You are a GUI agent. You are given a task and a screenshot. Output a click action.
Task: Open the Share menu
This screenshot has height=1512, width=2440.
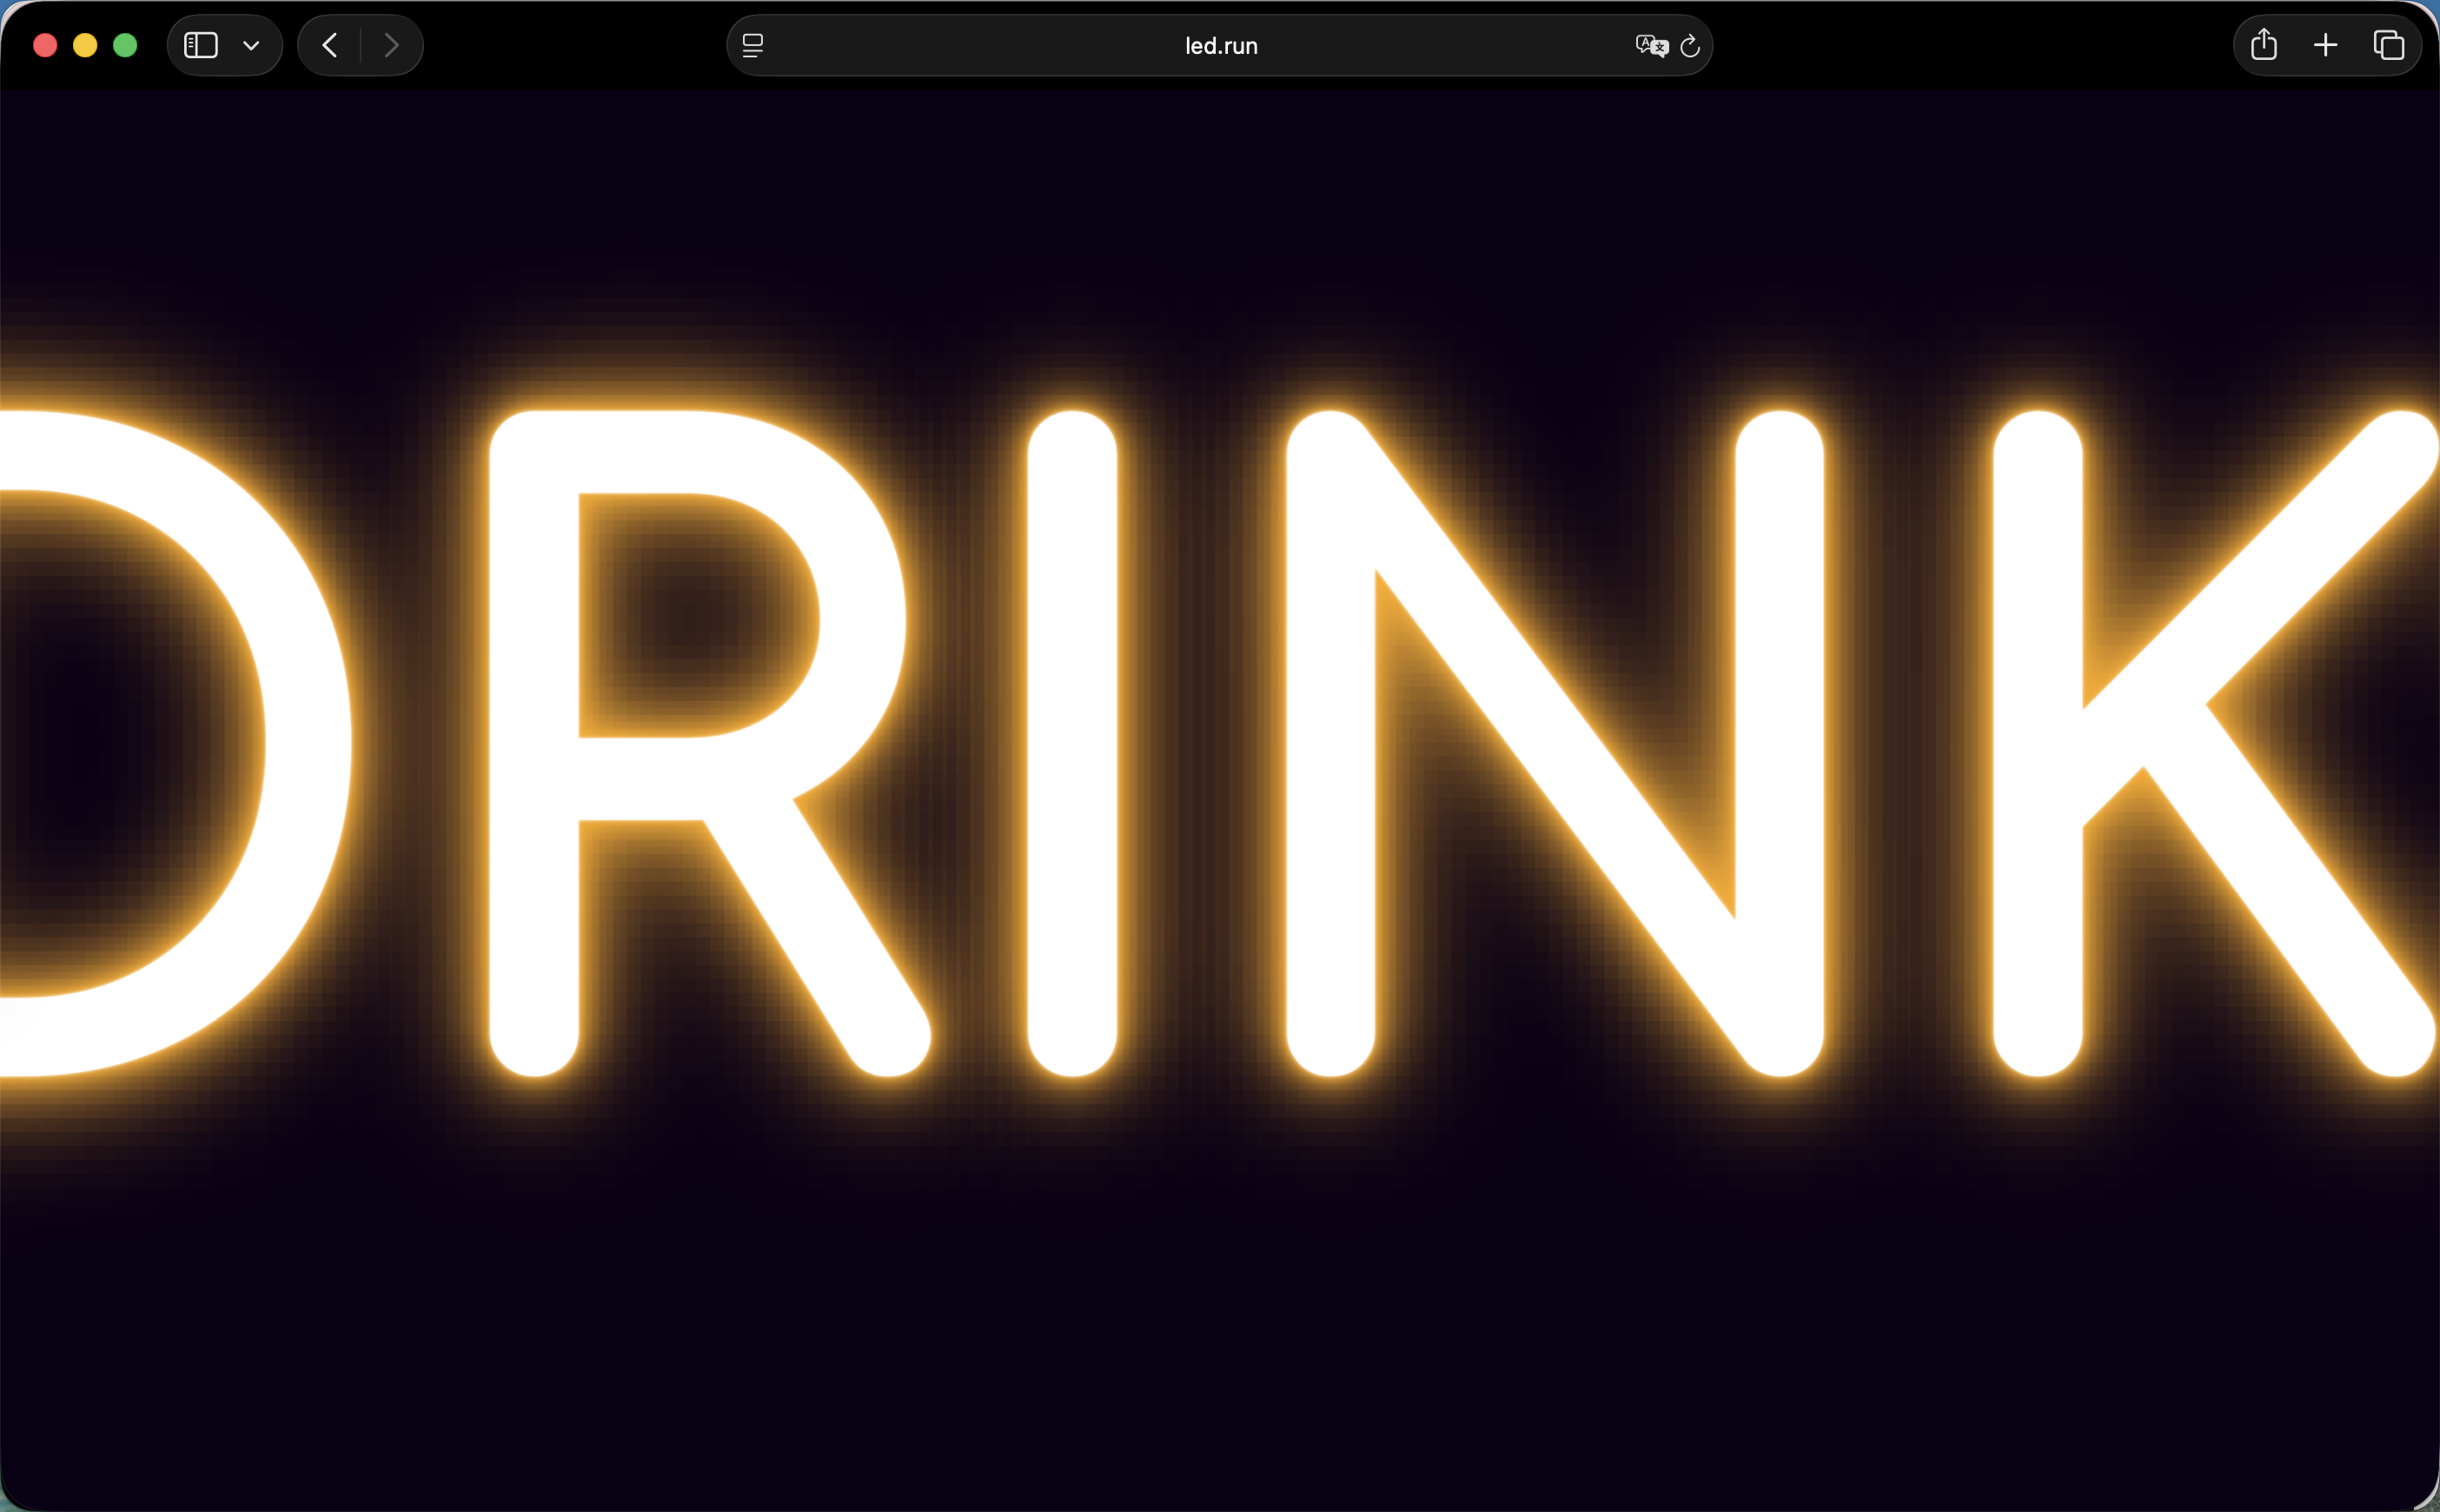(2264, 45)
